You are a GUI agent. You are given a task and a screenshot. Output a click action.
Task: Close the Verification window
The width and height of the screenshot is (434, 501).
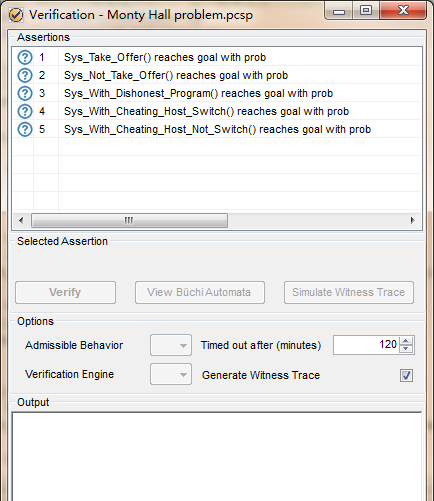(403, 11)
